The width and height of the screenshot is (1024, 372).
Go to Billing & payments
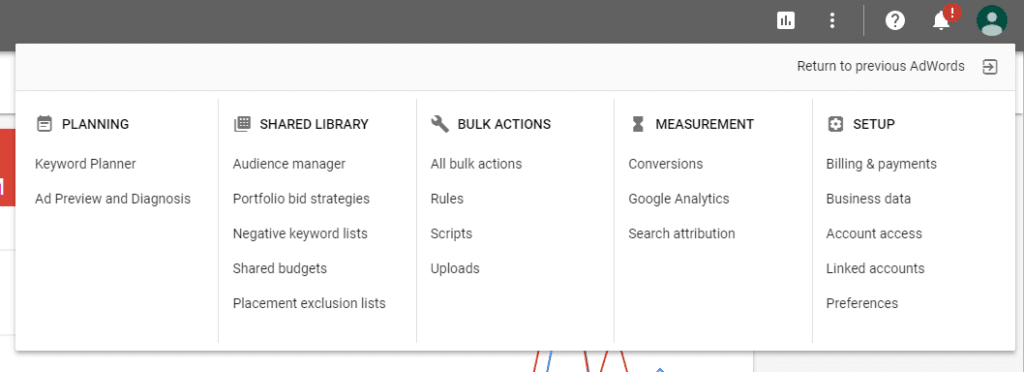click(x=882, y=164)
